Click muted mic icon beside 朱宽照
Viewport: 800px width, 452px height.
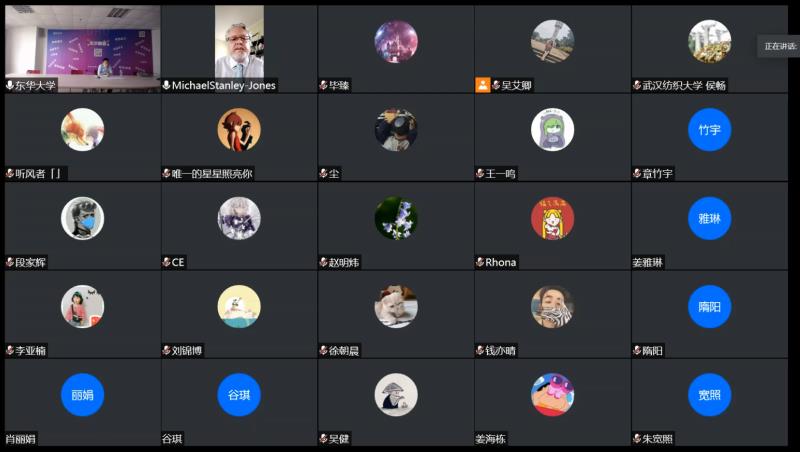pos(637,439)
